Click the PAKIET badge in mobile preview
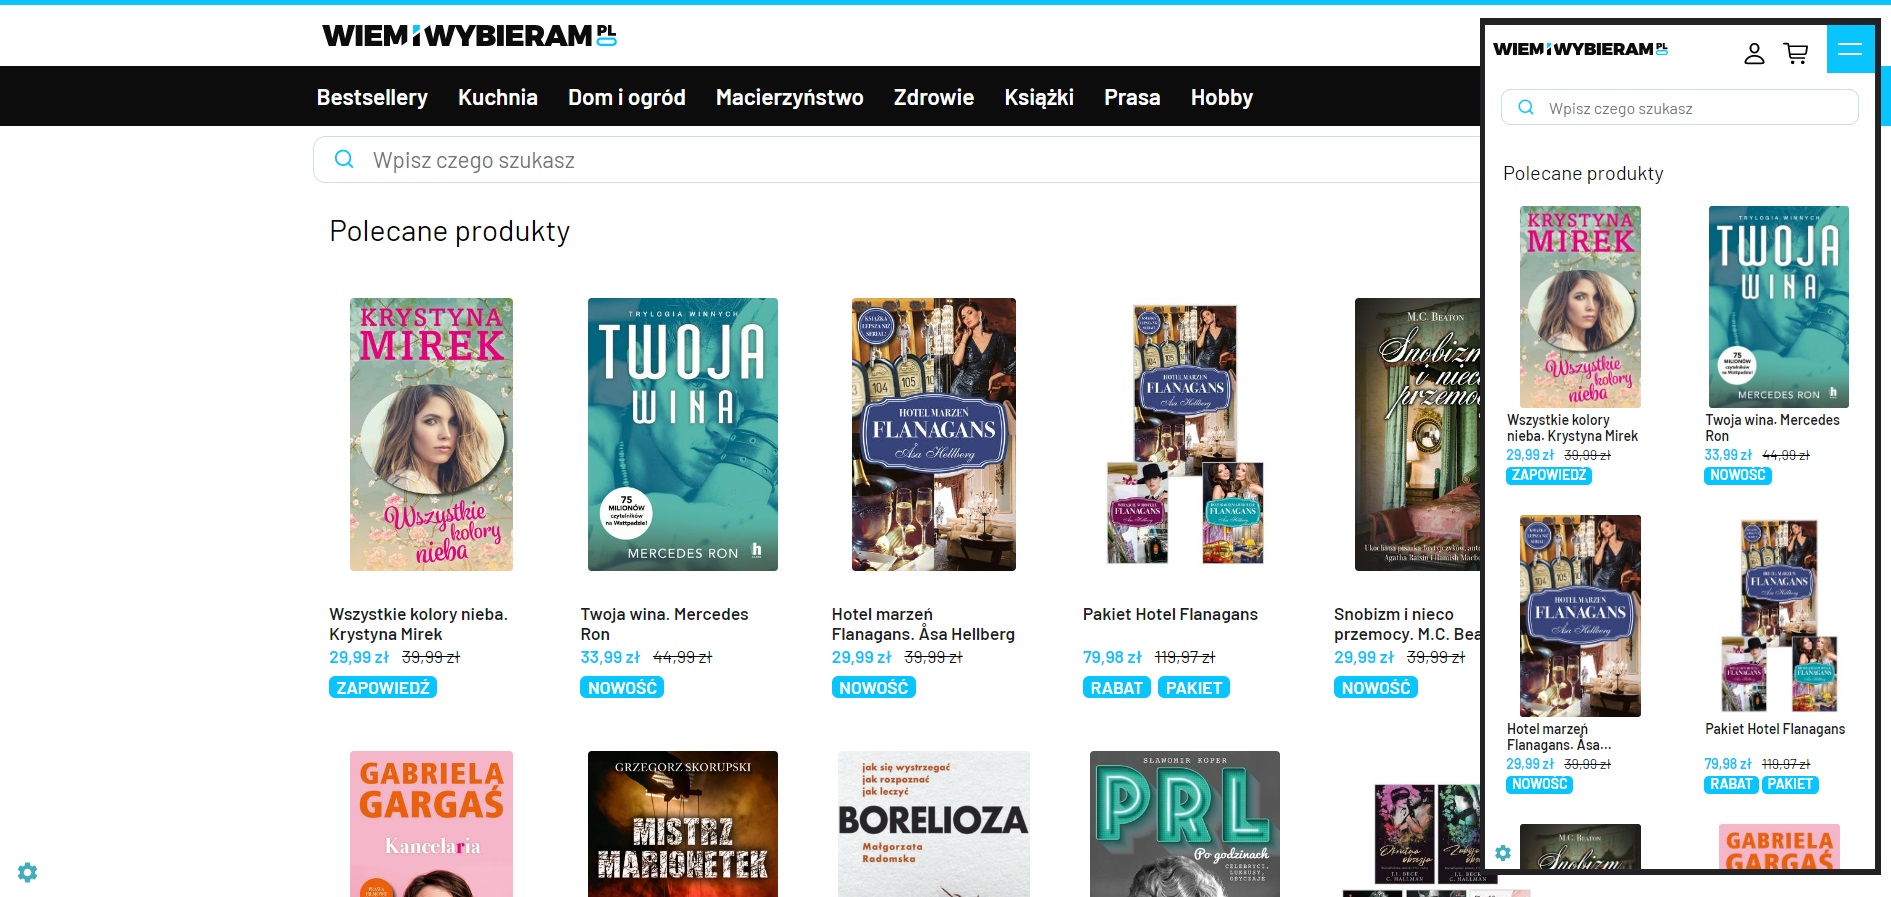 tap(1790, 784)
